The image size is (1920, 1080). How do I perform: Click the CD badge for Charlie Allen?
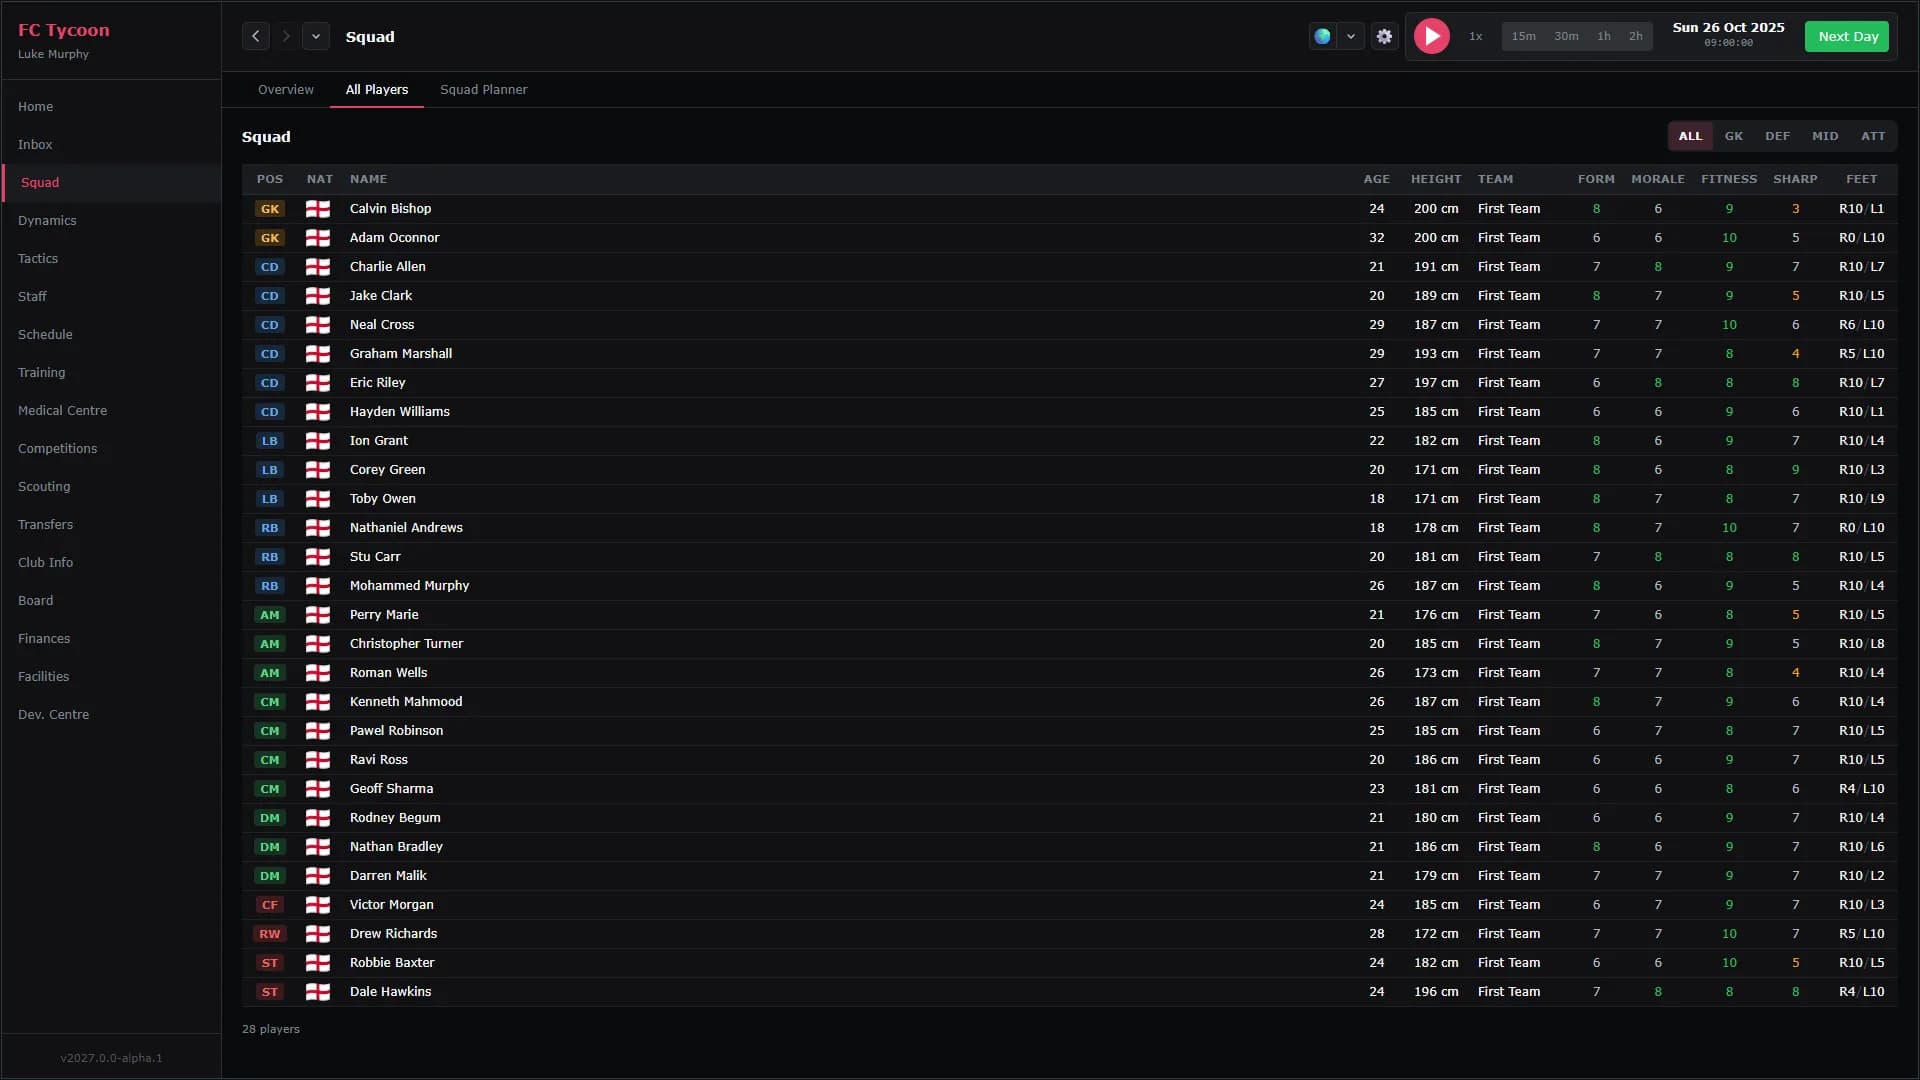[270, 267]
